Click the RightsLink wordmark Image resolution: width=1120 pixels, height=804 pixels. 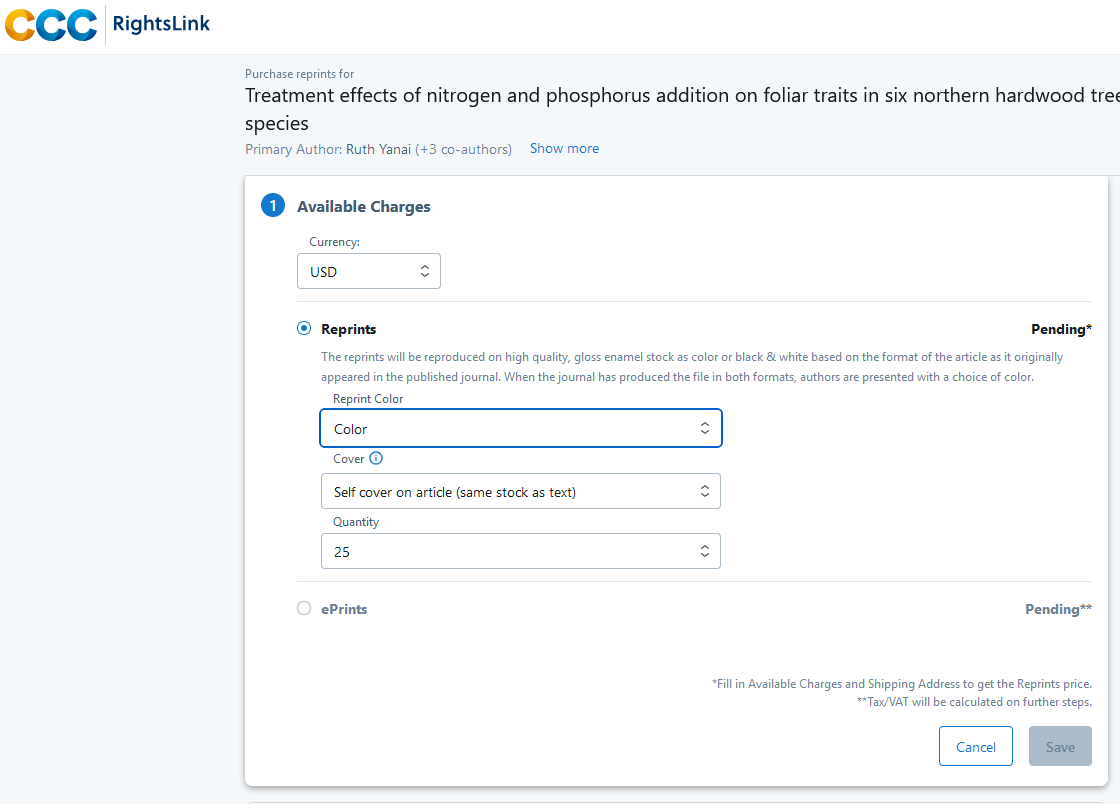tap(161, 24)
